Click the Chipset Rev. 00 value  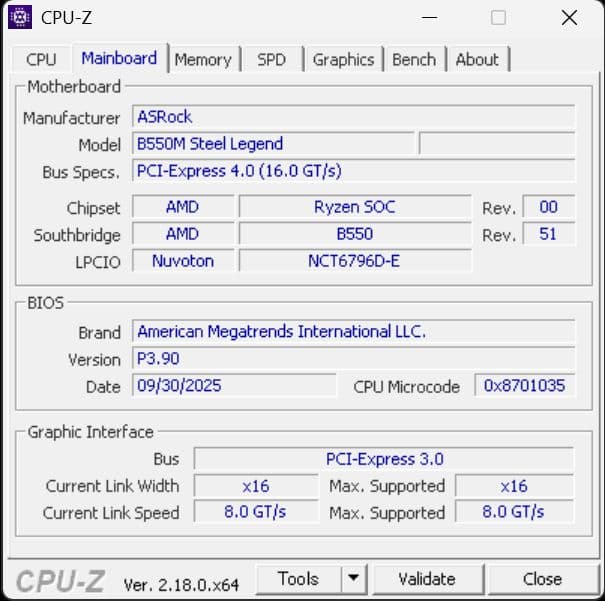click(x=549, y=207)
